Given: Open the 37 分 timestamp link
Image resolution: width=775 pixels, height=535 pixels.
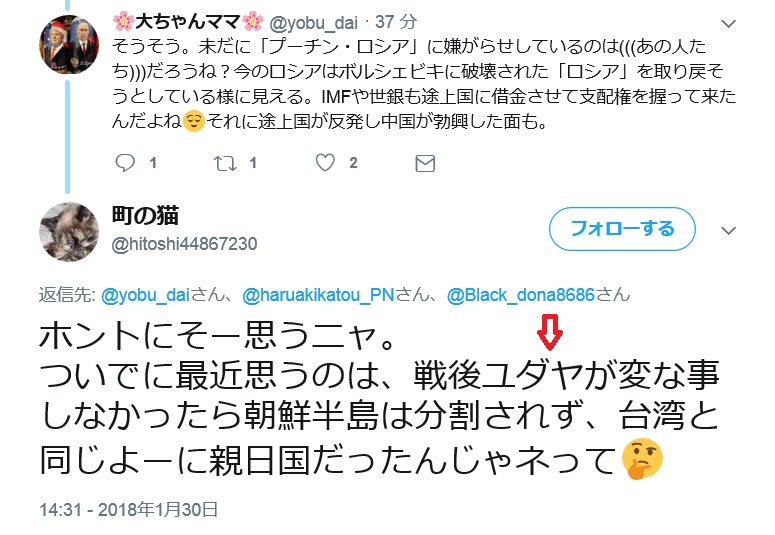Looking at the screenshot, I should tap(396, 22).
